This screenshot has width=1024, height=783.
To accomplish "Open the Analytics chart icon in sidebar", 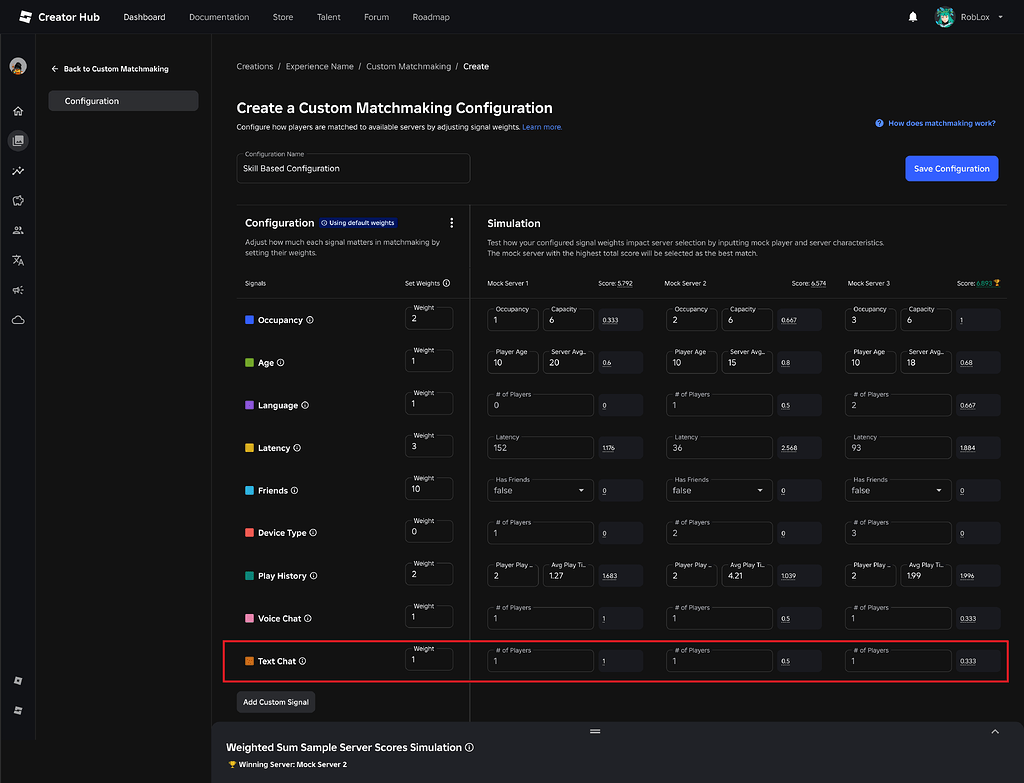I will coord(17,170).
